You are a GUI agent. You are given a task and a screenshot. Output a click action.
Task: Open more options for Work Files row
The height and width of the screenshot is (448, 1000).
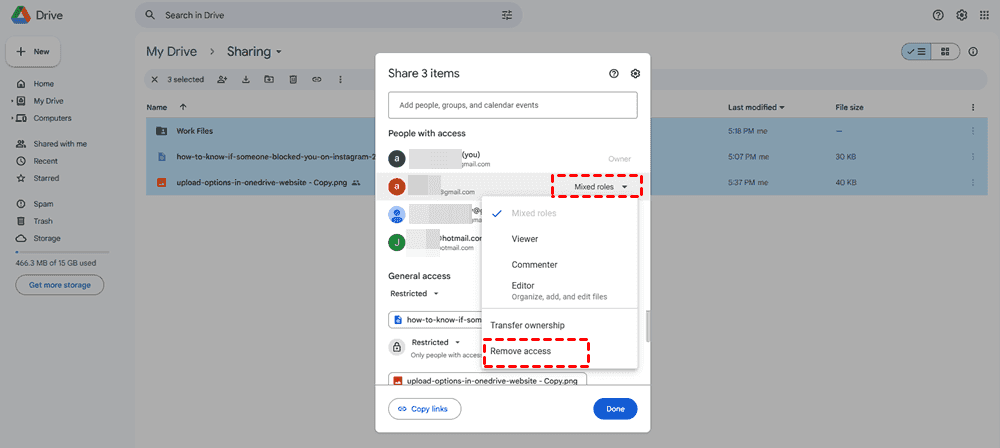(973, 131)
